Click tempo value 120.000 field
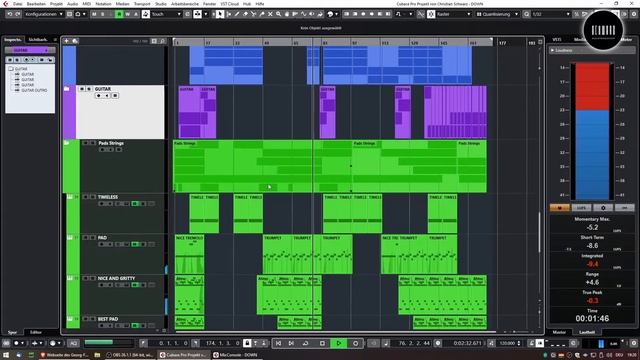640x360 pixels. 507,343
